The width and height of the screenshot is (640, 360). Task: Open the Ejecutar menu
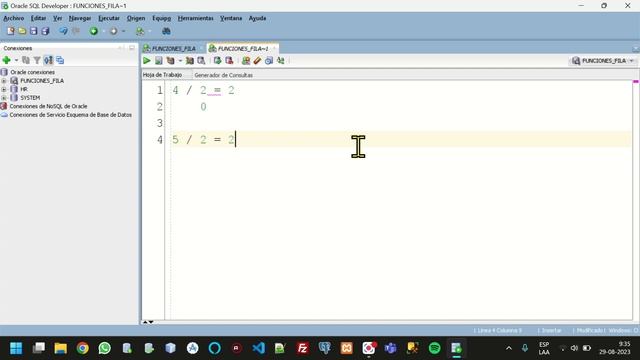pos(109,18)
